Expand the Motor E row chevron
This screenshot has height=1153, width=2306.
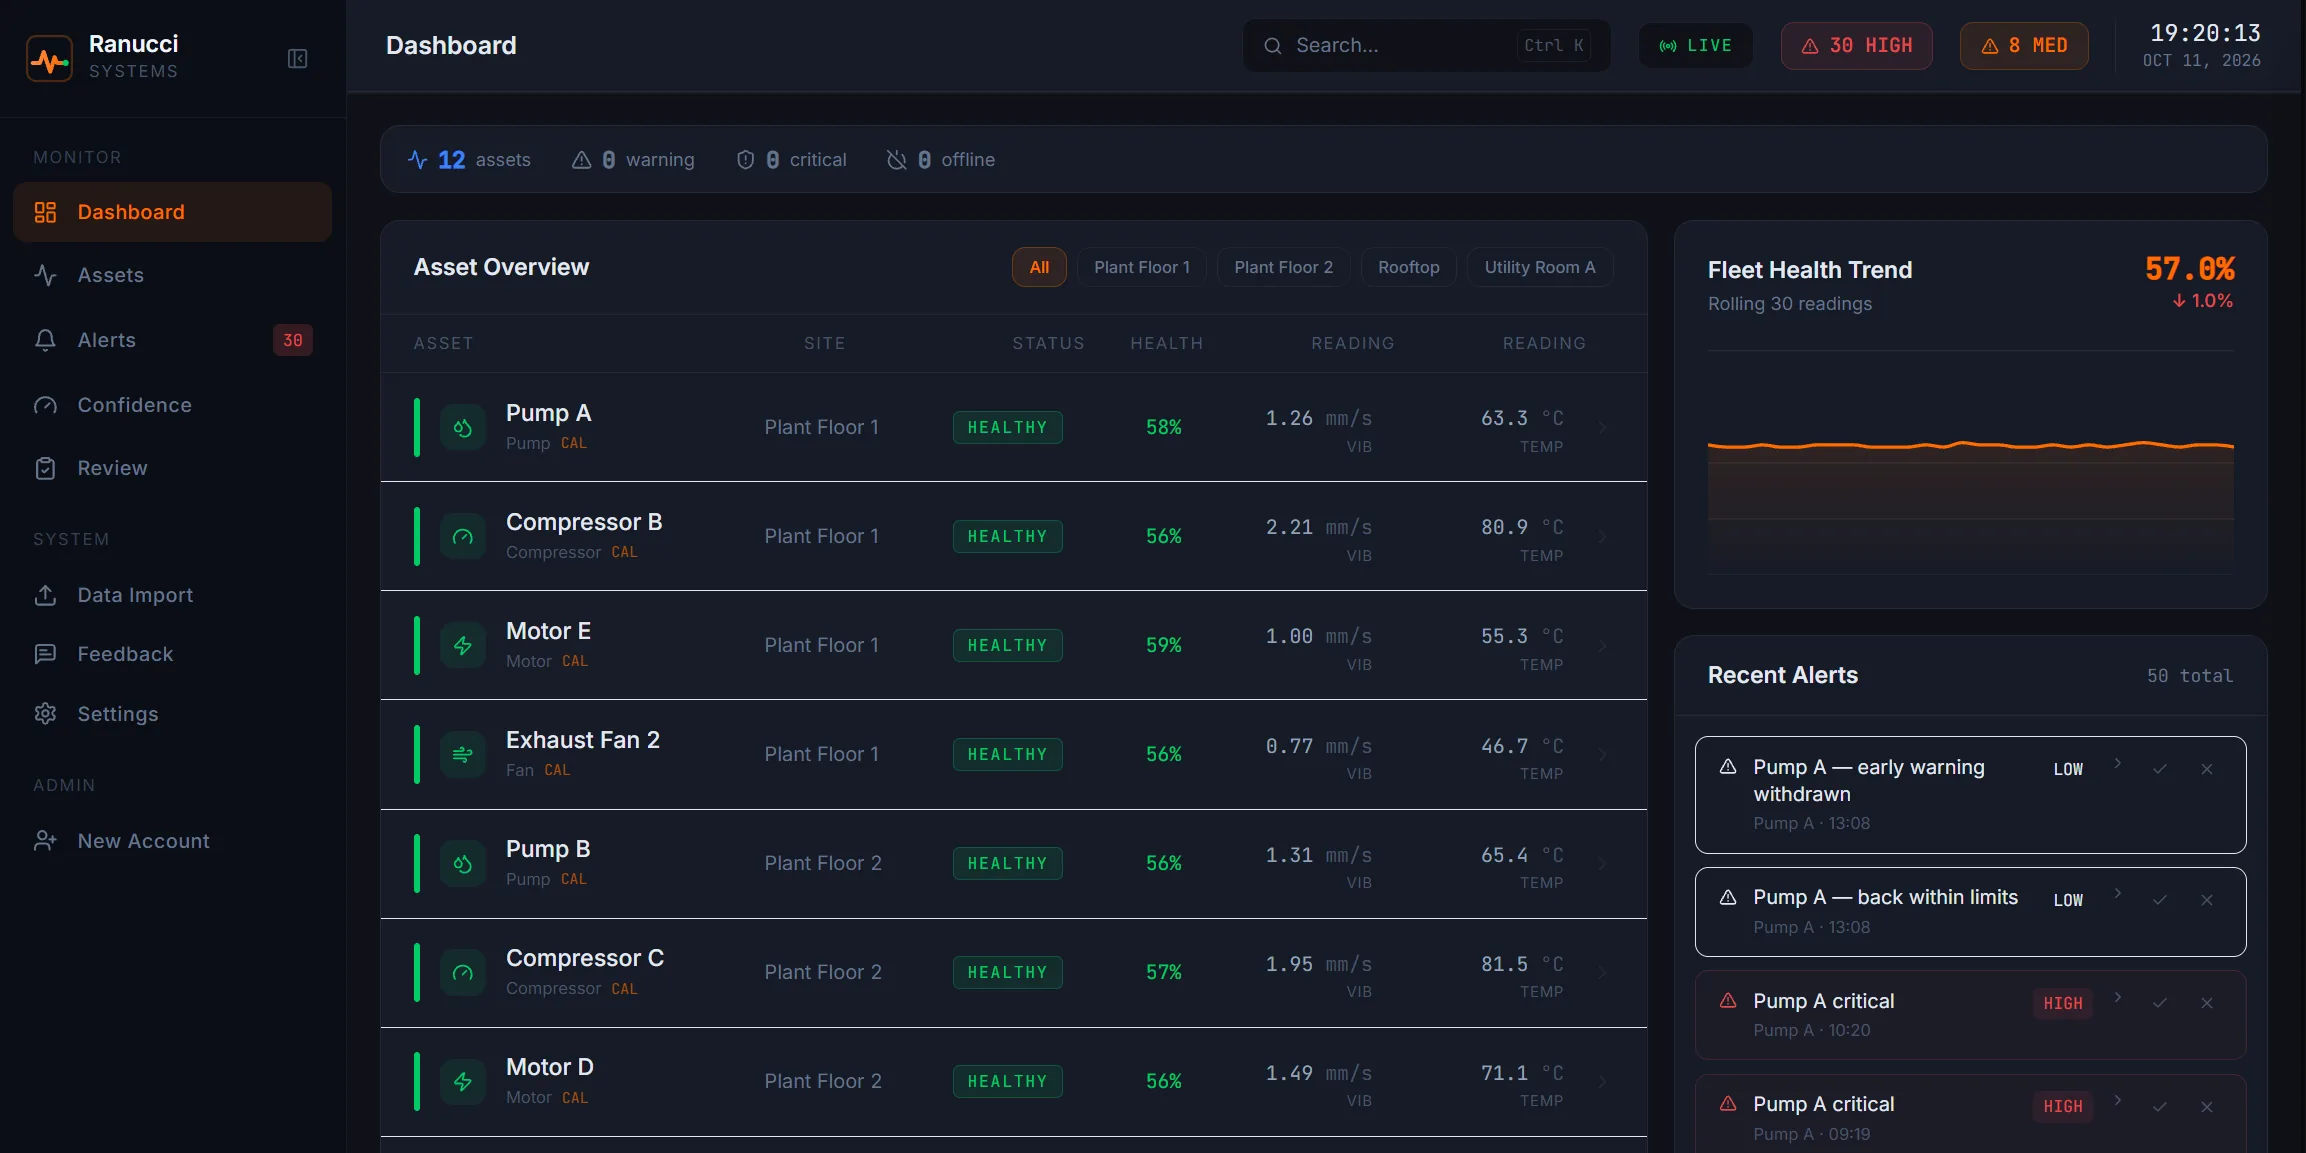click(x=1602, y=646)
